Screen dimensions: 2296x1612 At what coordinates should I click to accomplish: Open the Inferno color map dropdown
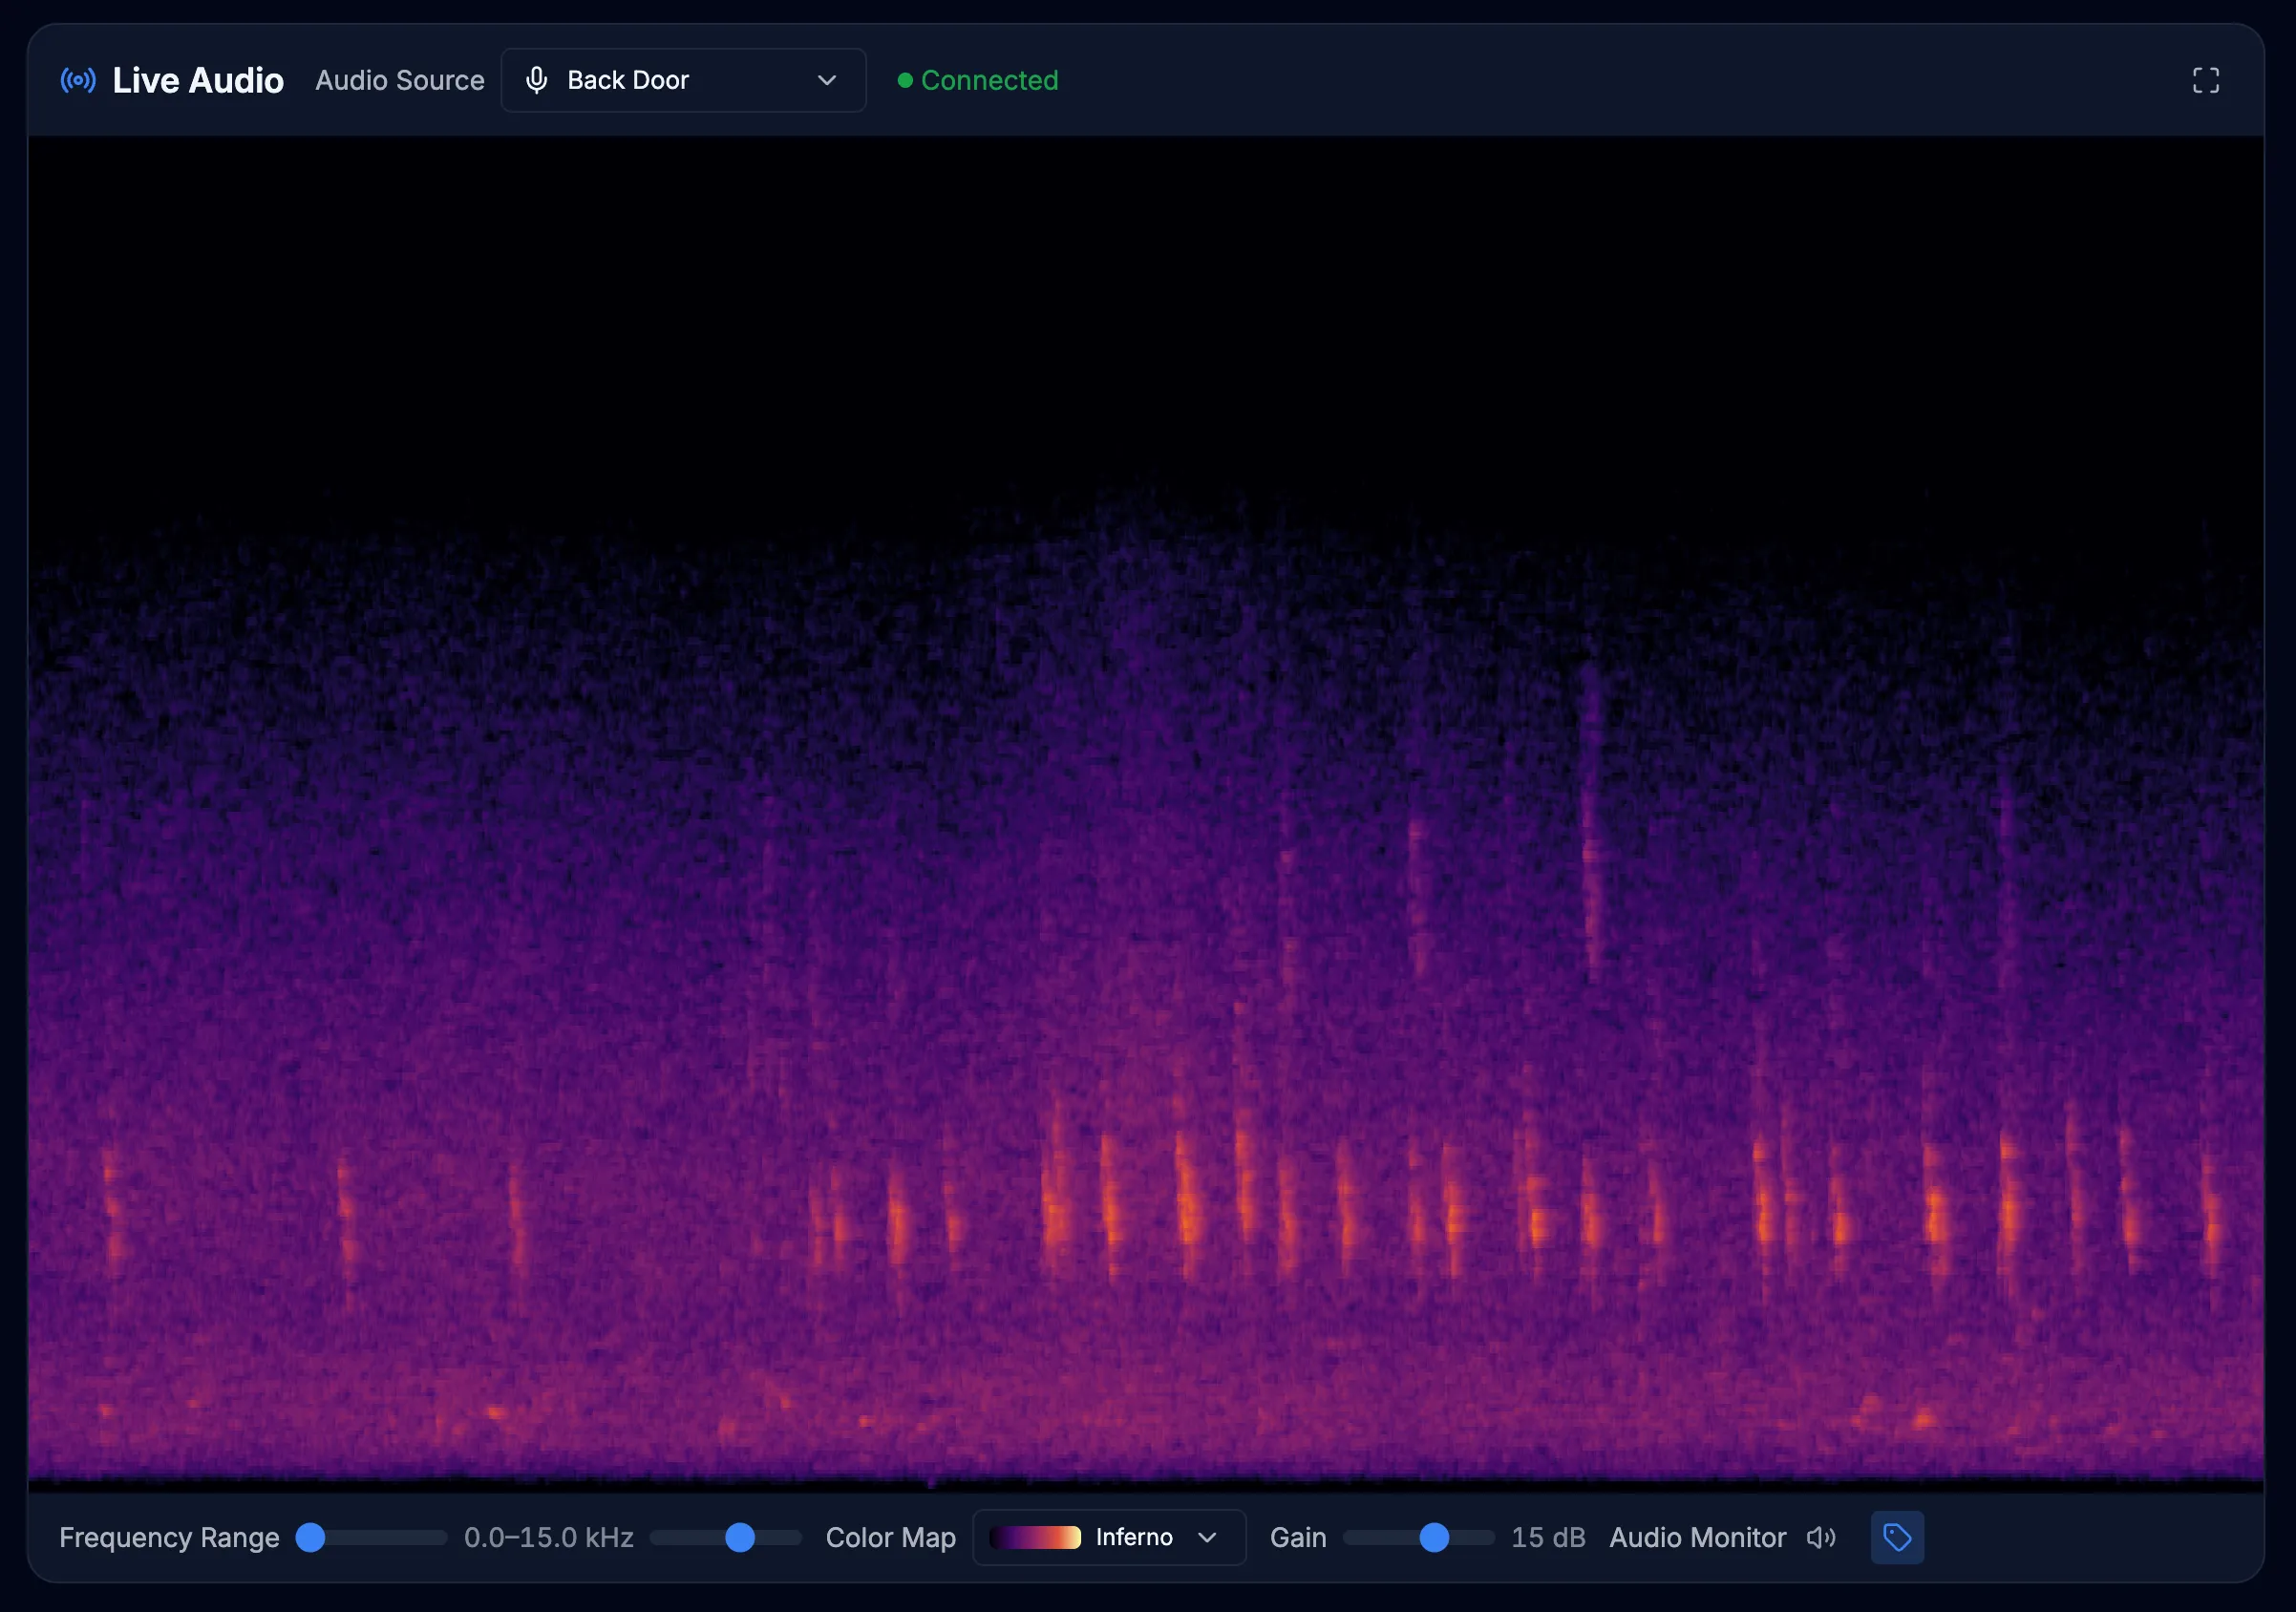pyautogui.click(x=1109, y=1537)
